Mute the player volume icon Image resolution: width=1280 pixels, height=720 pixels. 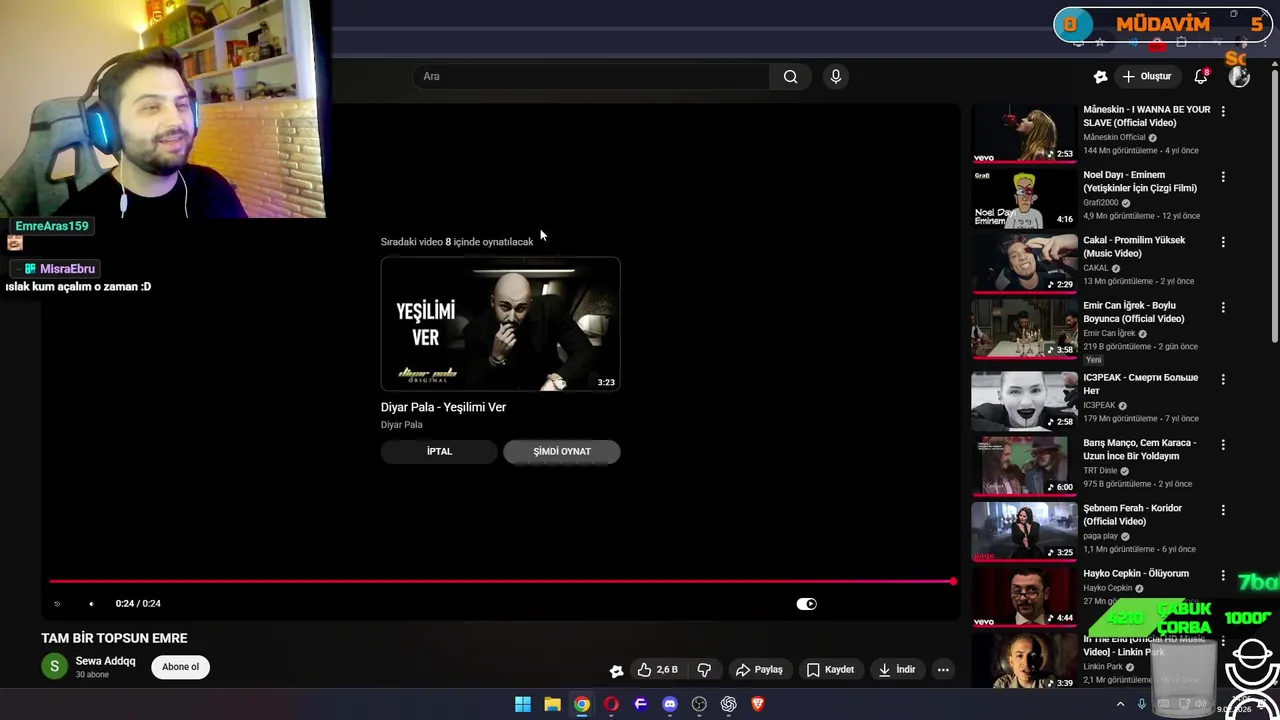point(91,604)
